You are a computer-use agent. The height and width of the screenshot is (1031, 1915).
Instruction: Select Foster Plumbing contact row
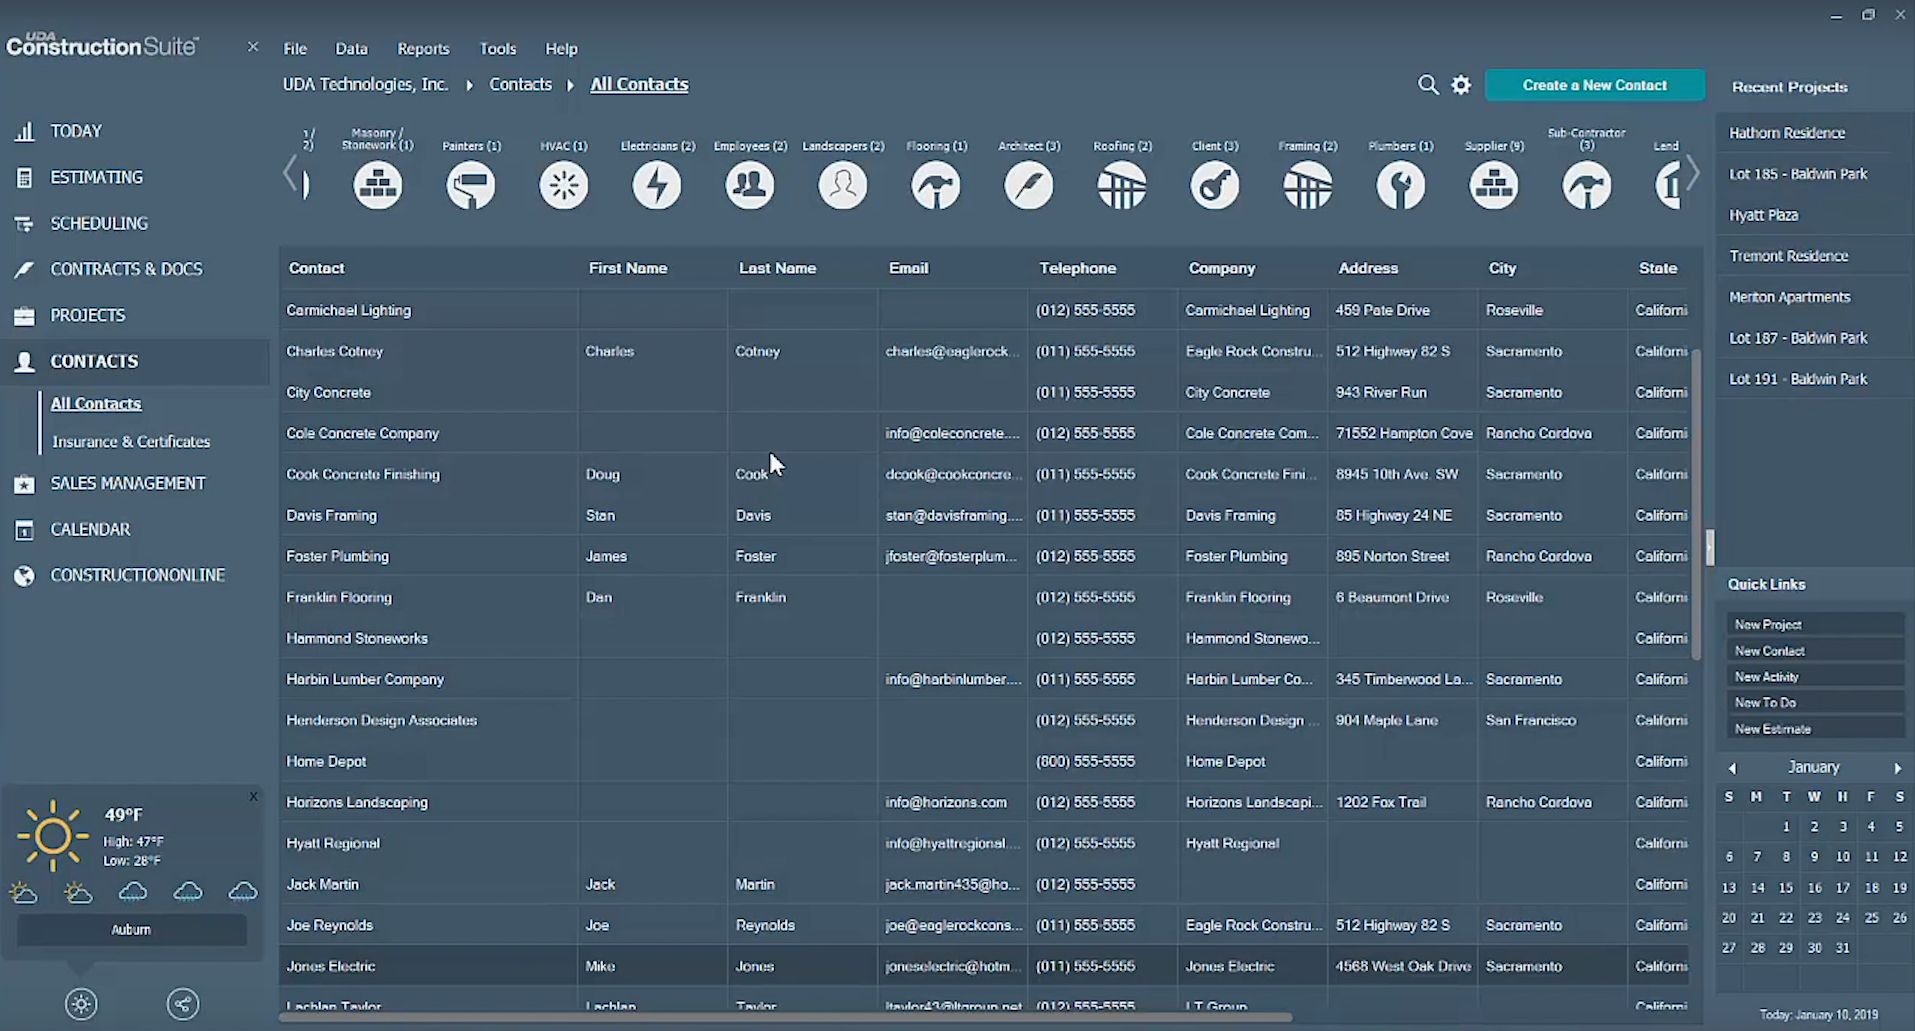point(984,556)
